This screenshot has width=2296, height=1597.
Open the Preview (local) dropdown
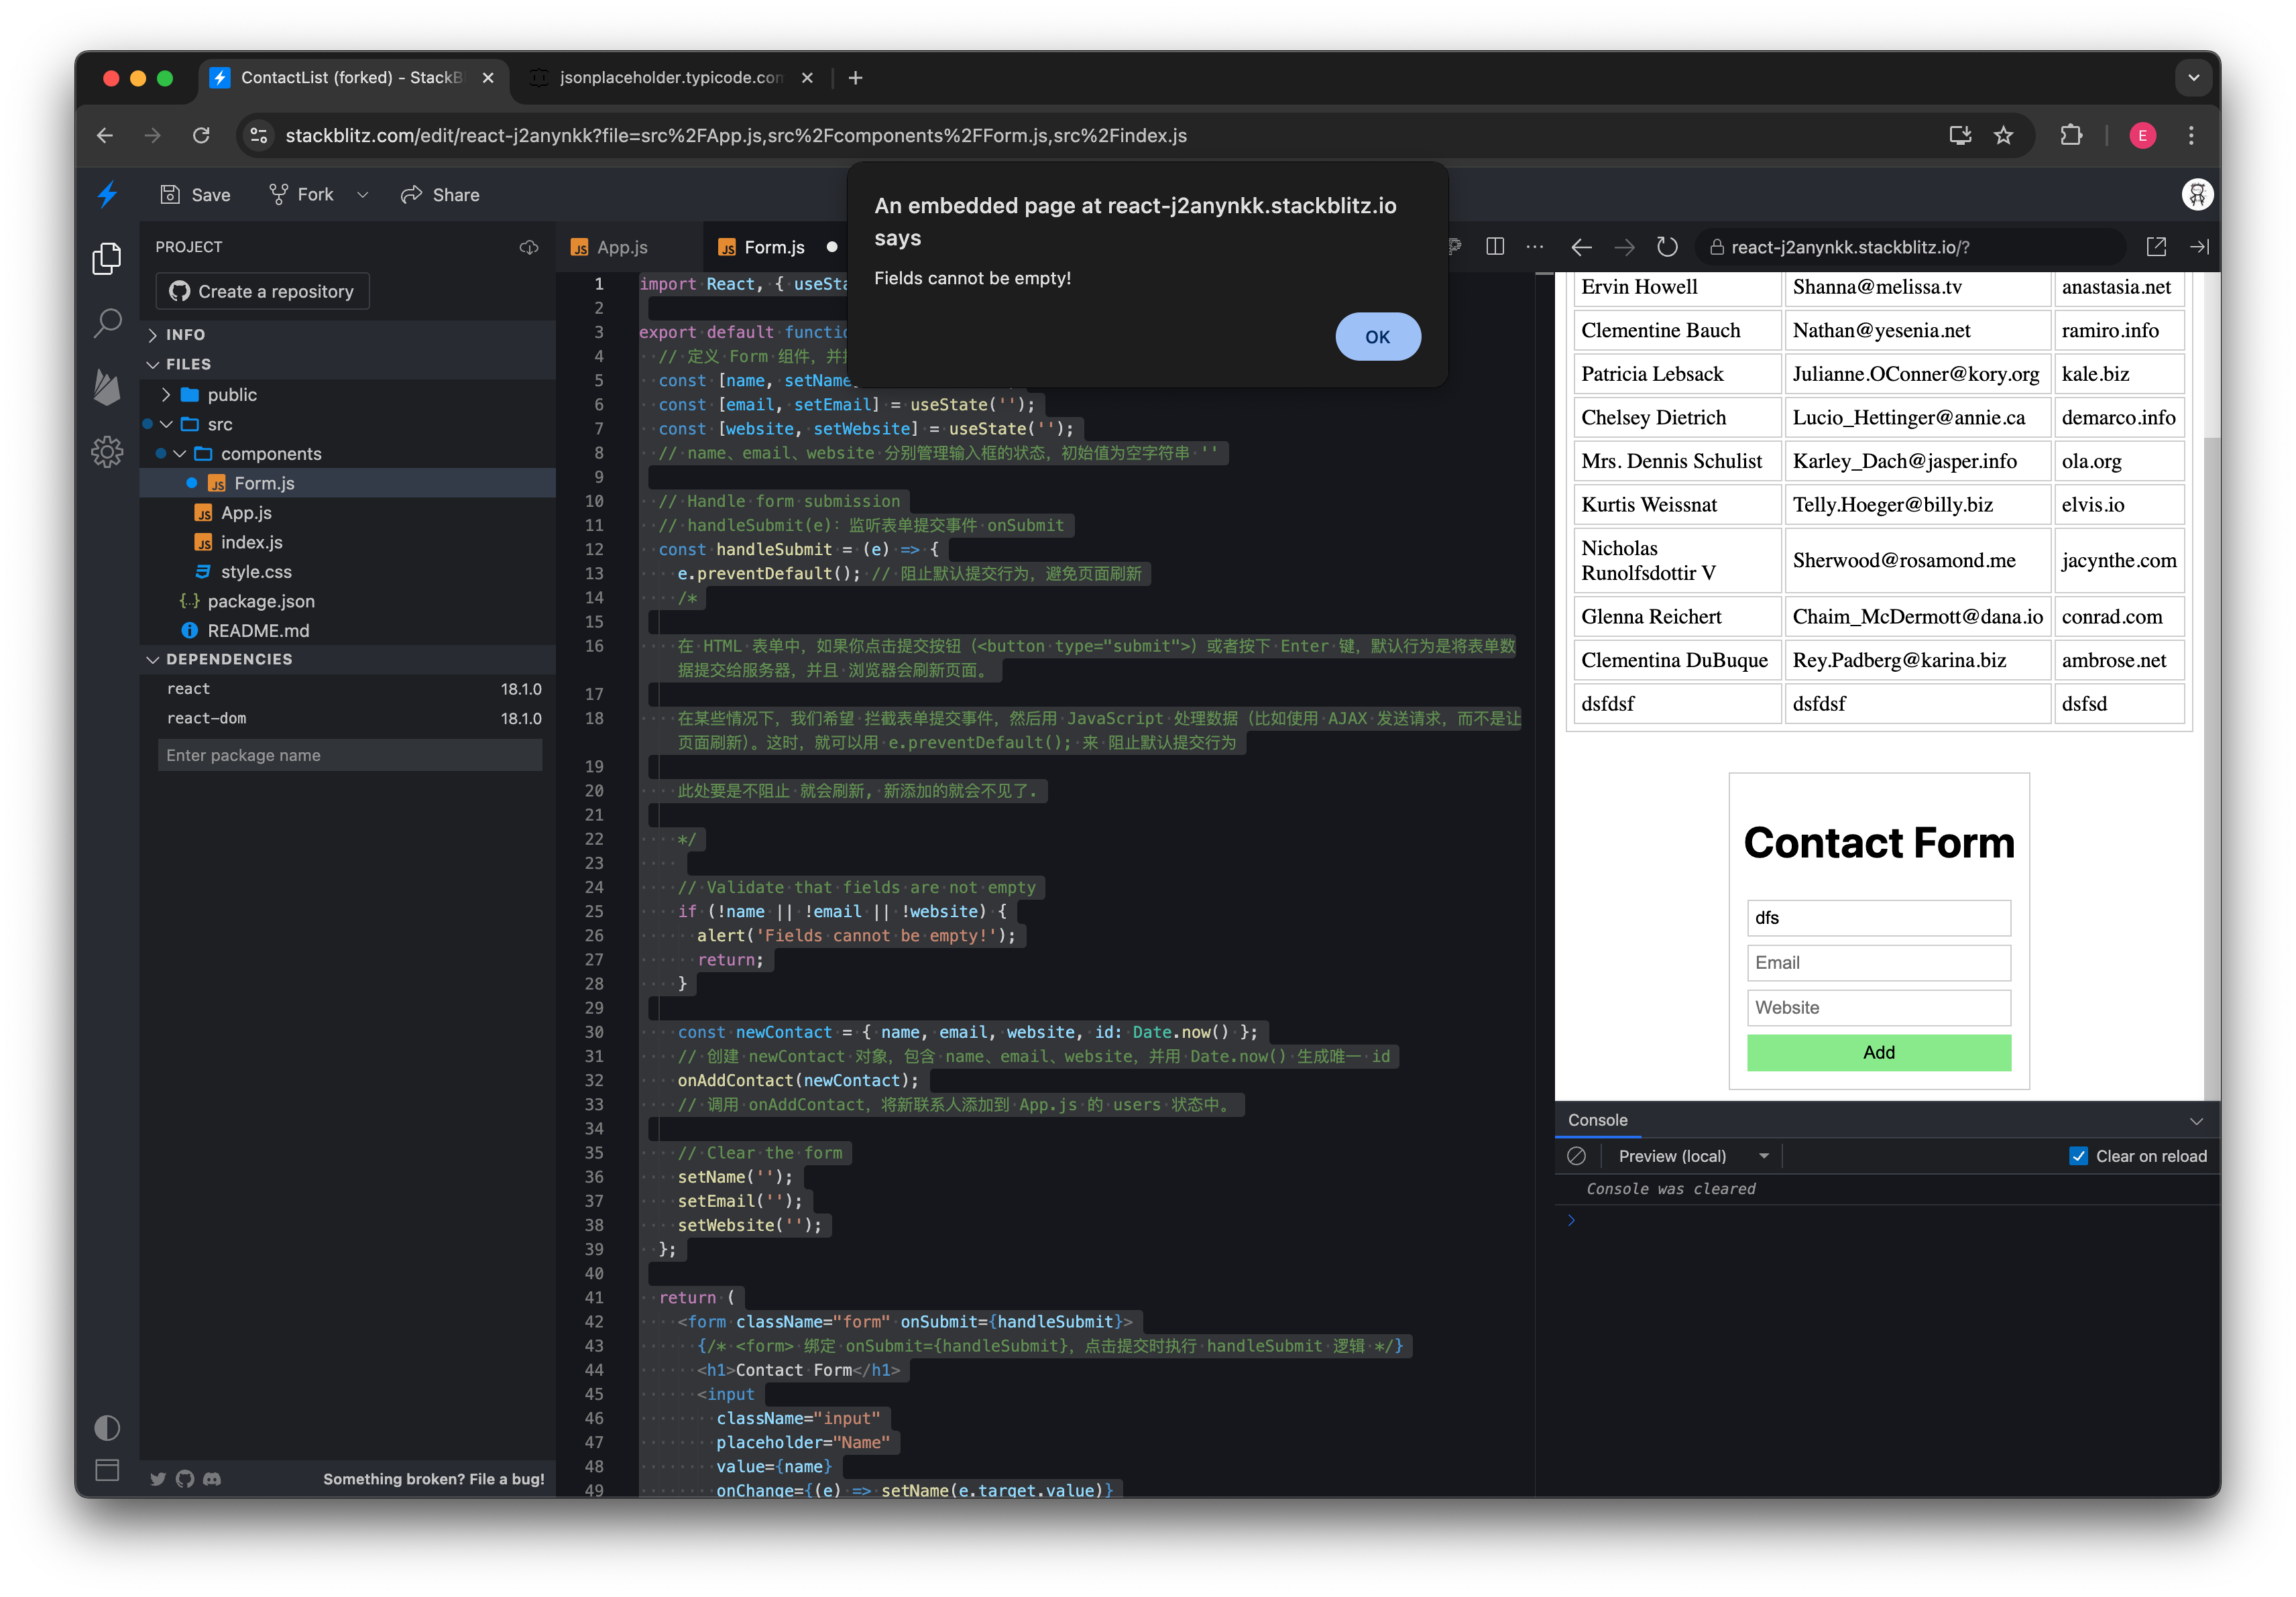[1692, 1156]
